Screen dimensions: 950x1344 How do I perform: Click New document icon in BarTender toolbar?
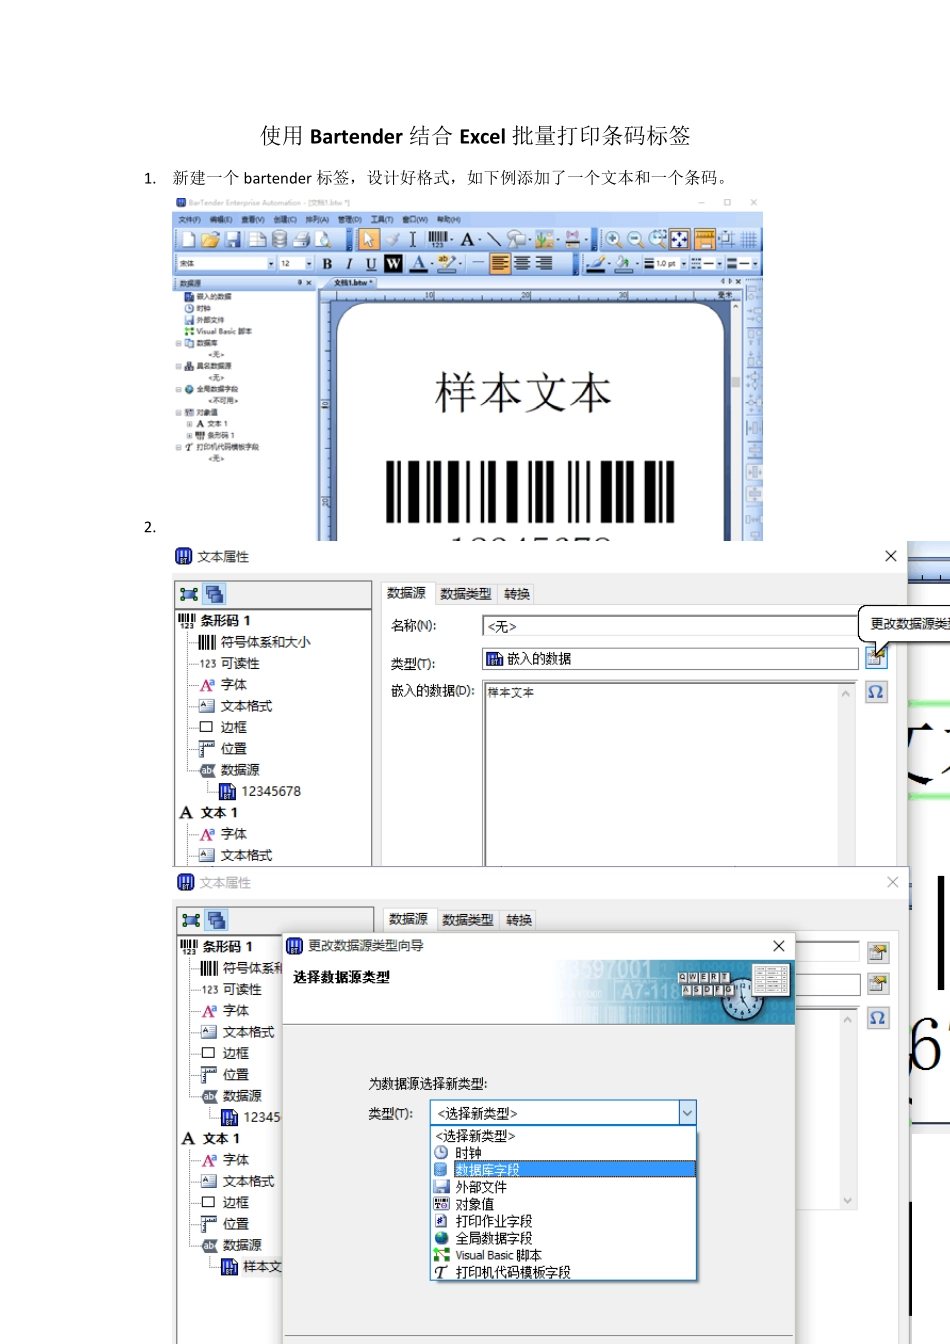[189, 239]
